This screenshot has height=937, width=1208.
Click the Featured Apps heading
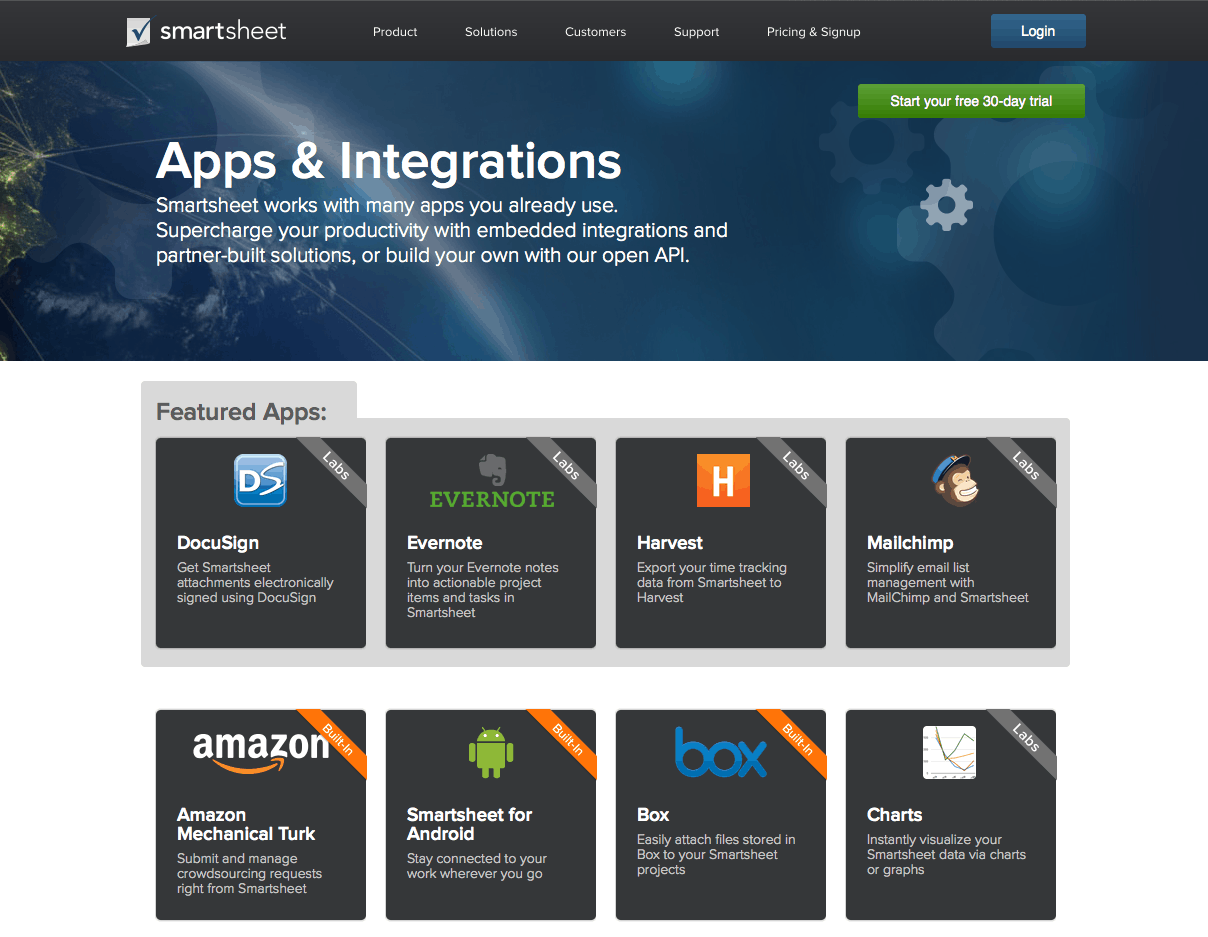point(242,411)
